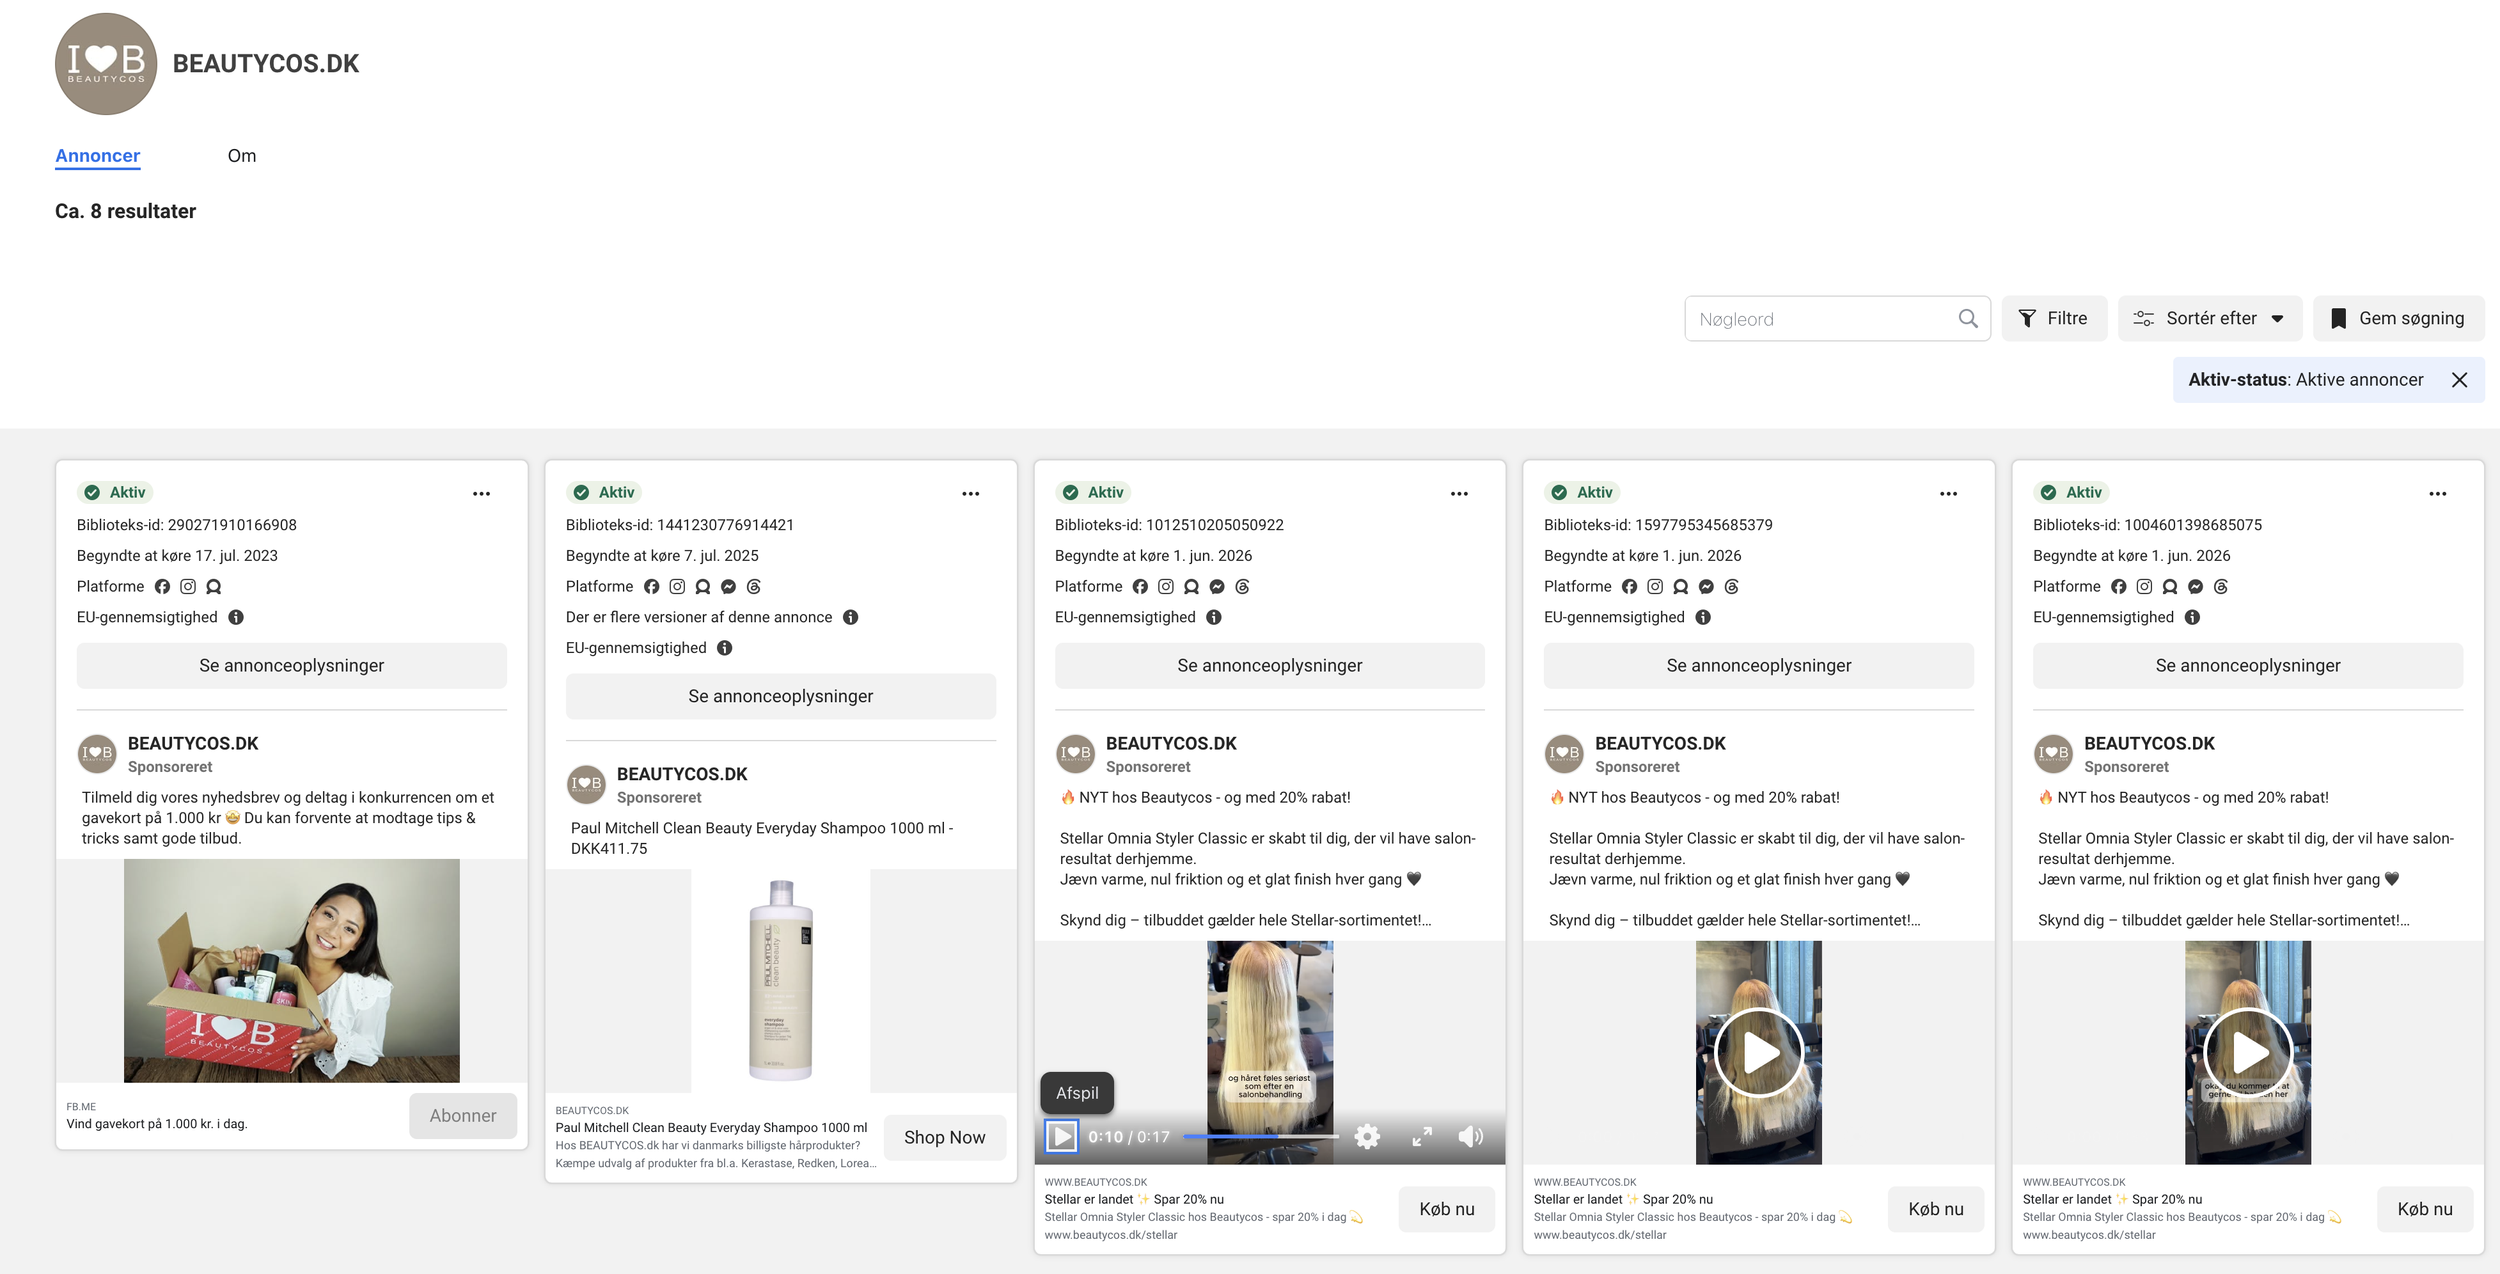Open the Filtre filter button
Viewport: 2500px width, 1274px height.
click(x=2054, y=319)
